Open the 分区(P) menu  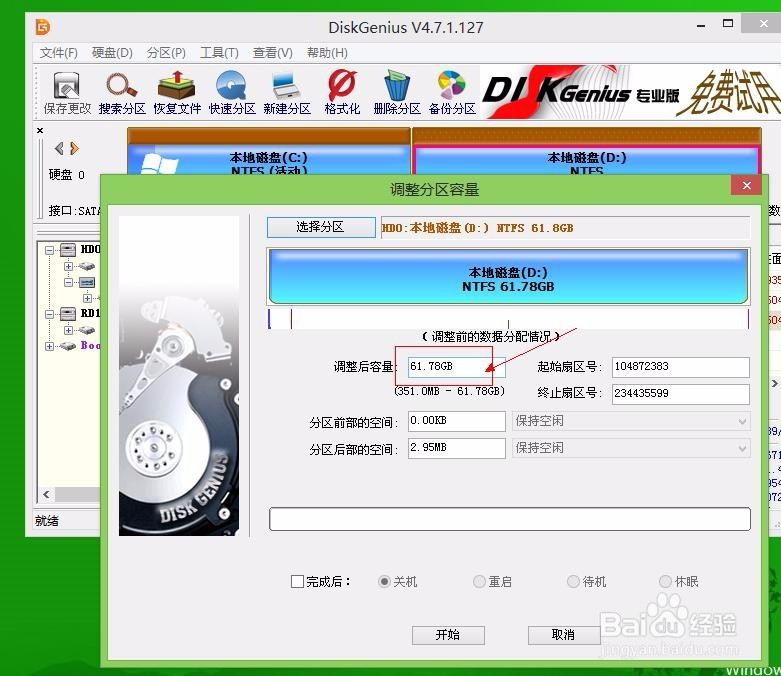166,52
